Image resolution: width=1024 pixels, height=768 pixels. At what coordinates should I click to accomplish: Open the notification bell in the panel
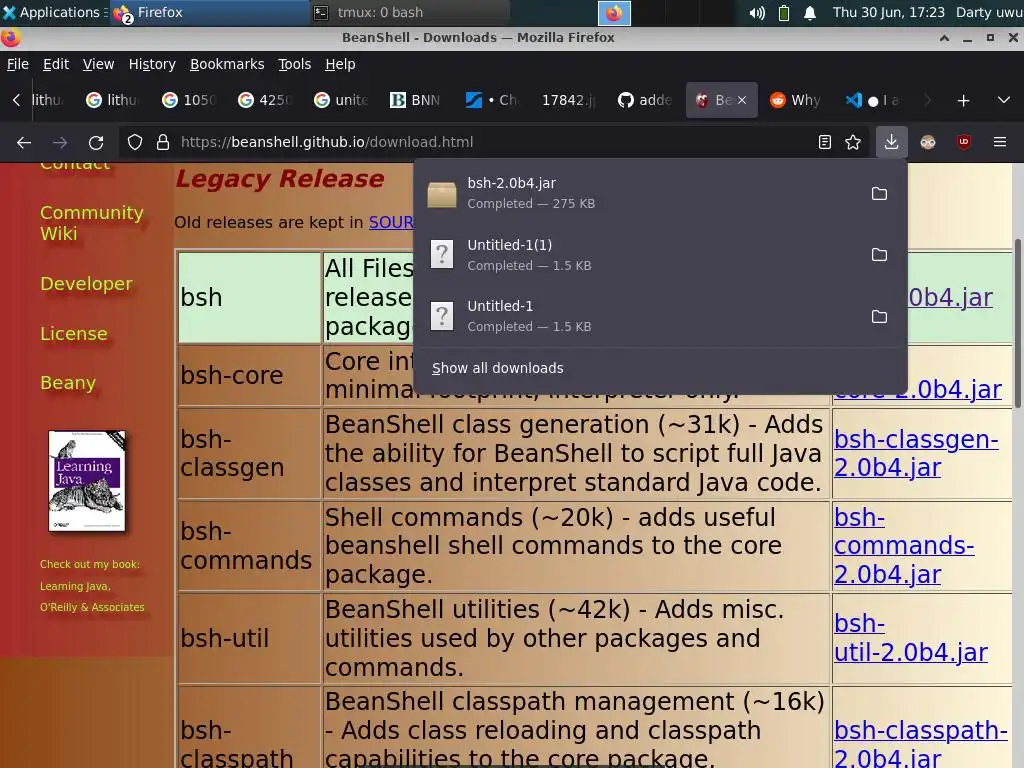tap(810, 12)
